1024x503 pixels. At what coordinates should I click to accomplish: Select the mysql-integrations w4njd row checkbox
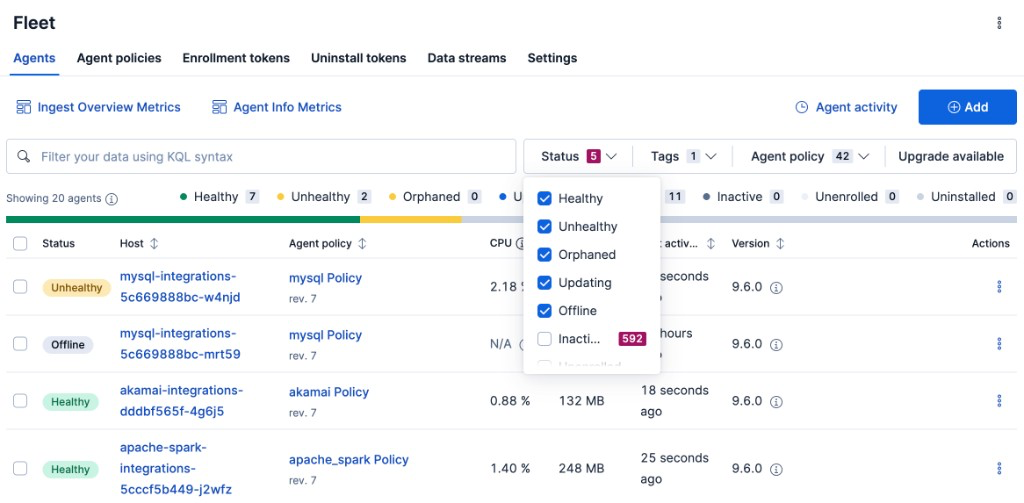click(x=20, y=287)
